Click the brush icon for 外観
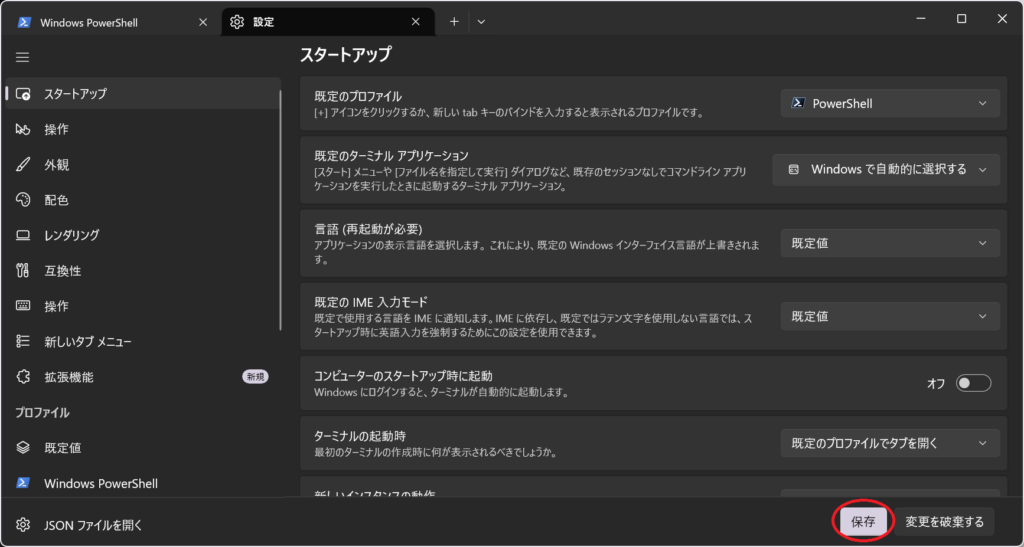This screenshot has height=547, width=1024. [x=23, y=165]
